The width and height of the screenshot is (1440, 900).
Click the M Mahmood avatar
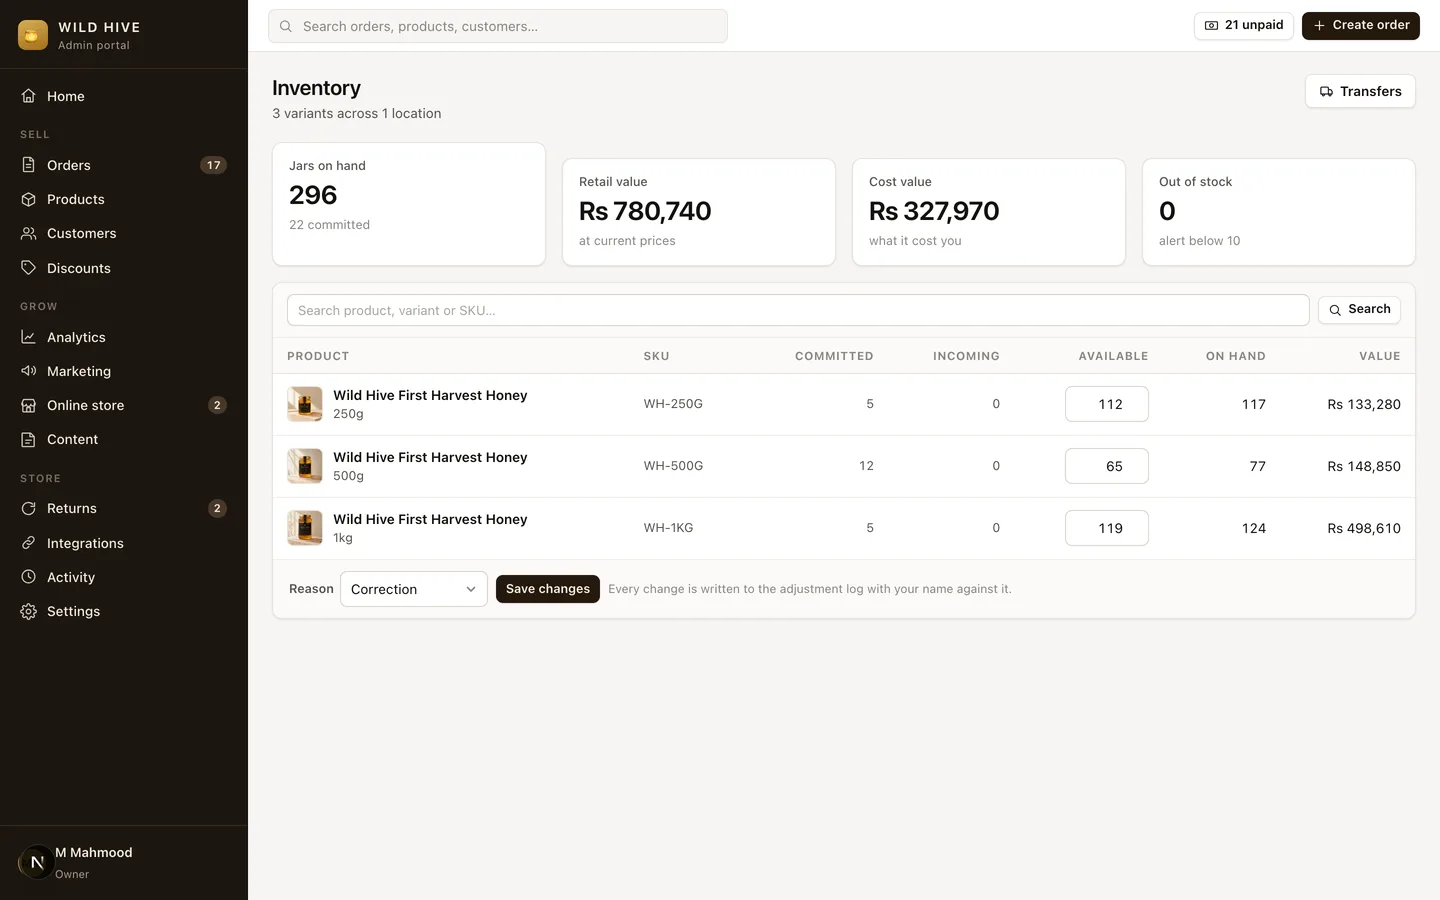tap(36, 862)
